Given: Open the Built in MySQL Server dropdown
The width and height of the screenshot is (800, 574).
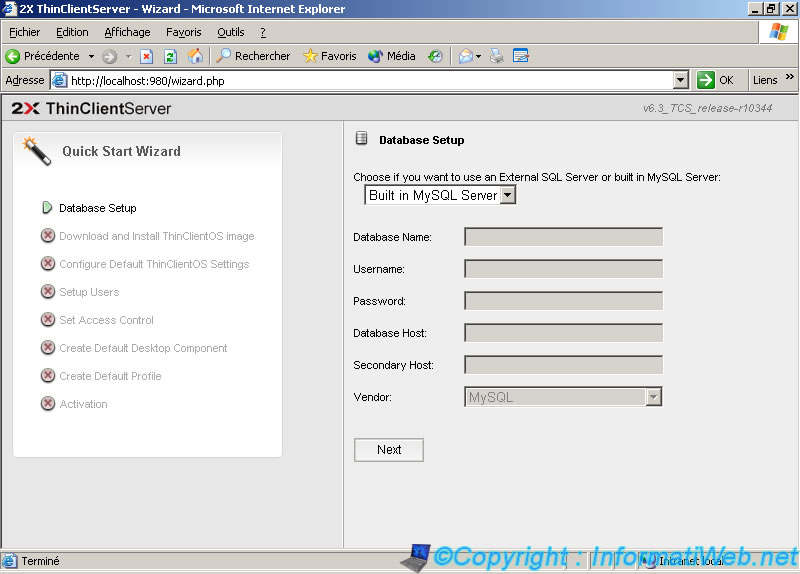Looking at the screenshot, I should (x=440, y=195).
